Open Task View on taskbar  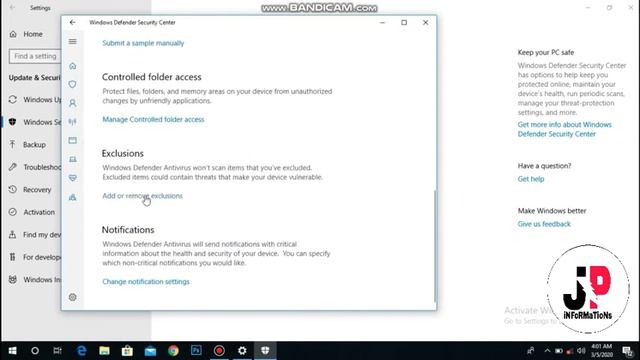58,351
